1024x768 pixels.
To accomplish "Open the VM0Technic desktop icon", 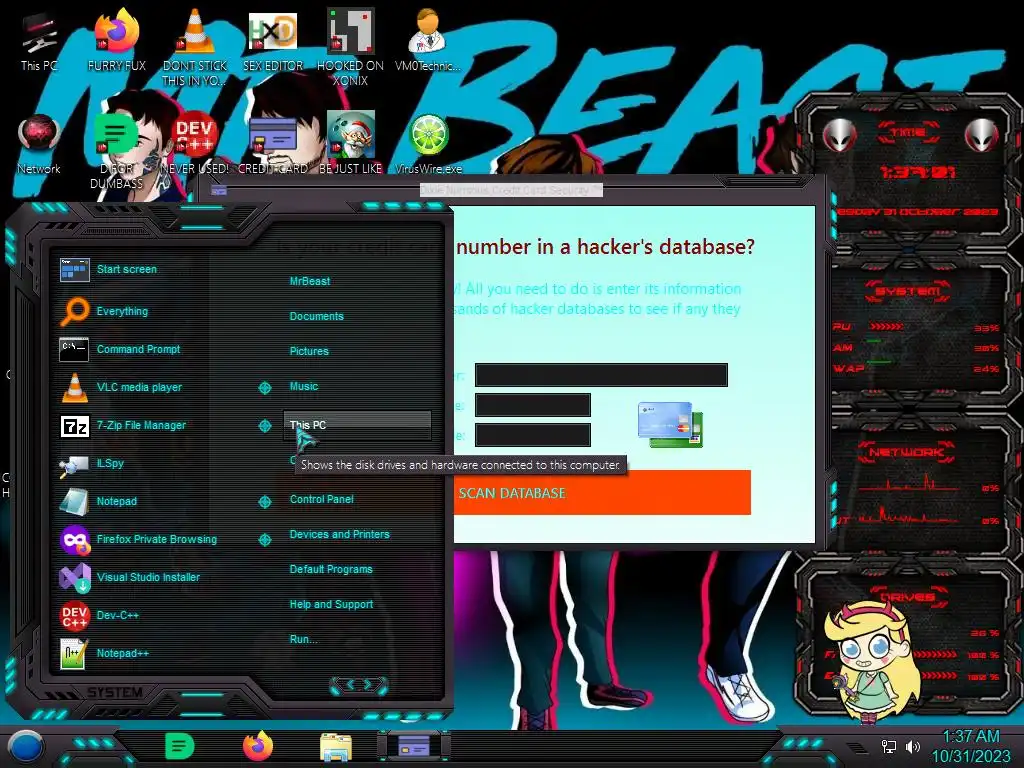I will point(427,40).
